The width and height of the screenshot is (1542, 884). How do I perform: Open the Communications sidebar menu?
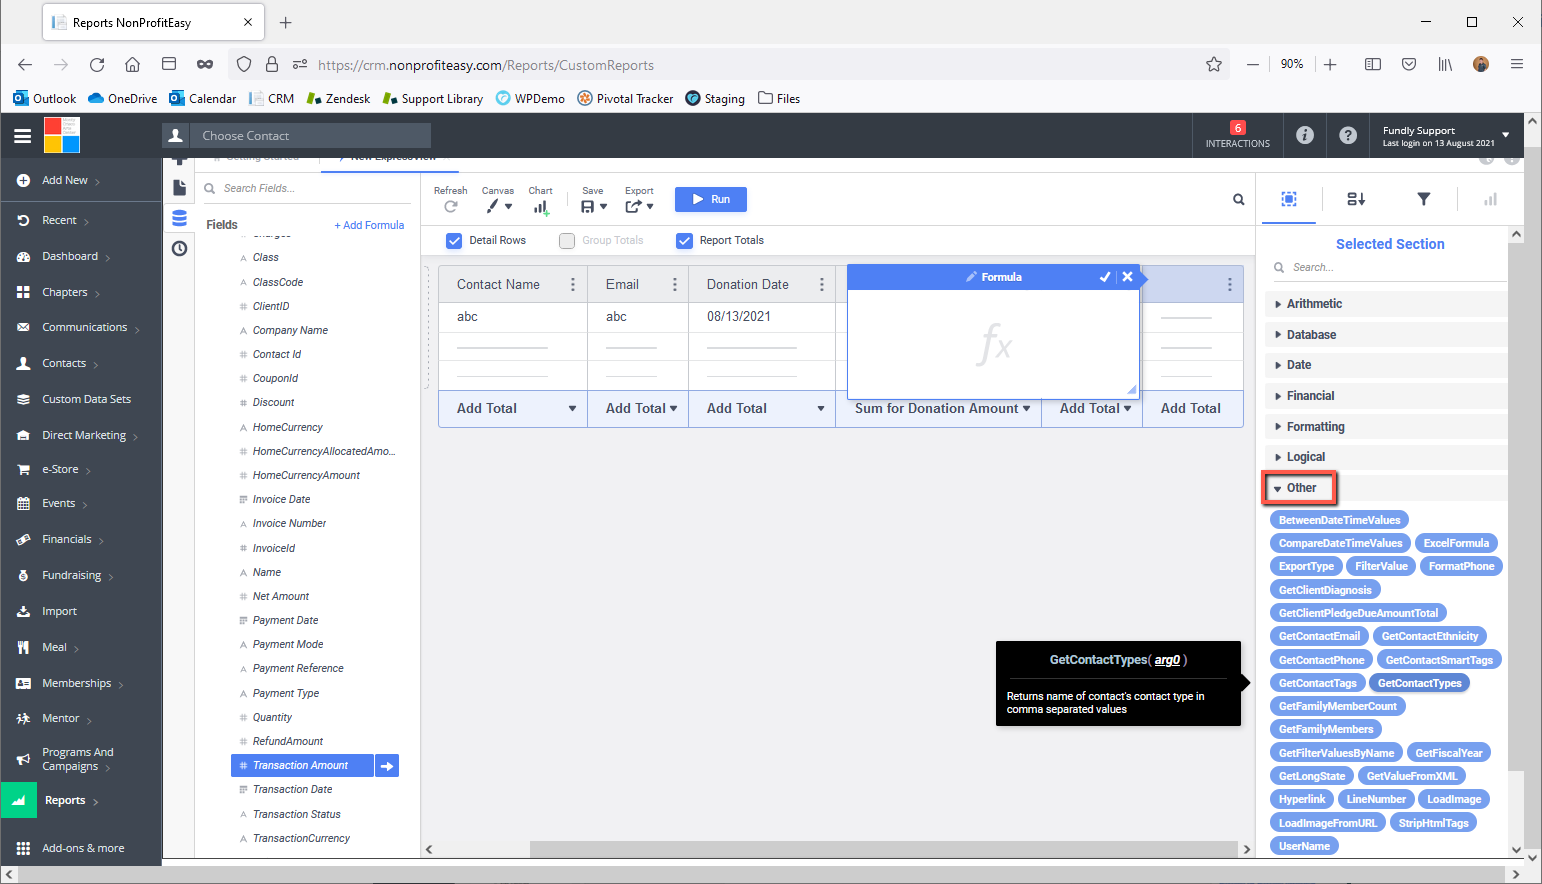pyautogui.click(x=84, y=328)
